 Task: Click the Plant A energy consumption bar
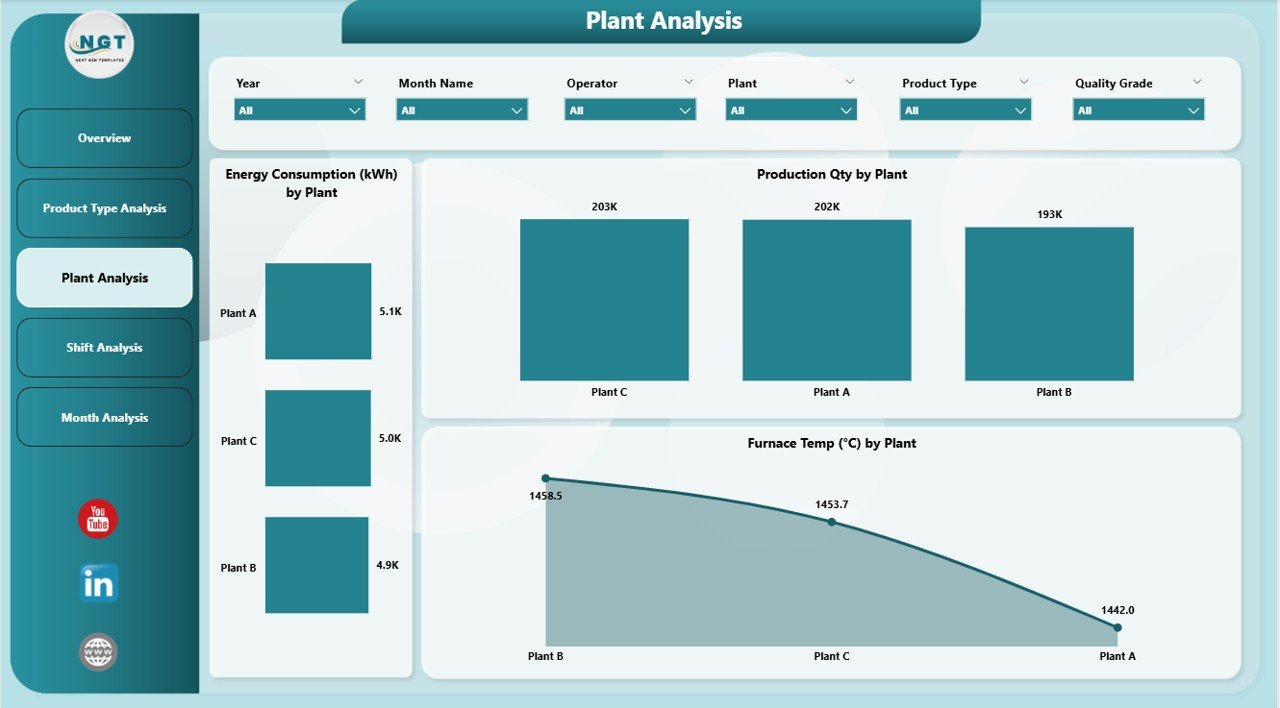(317, 309)
